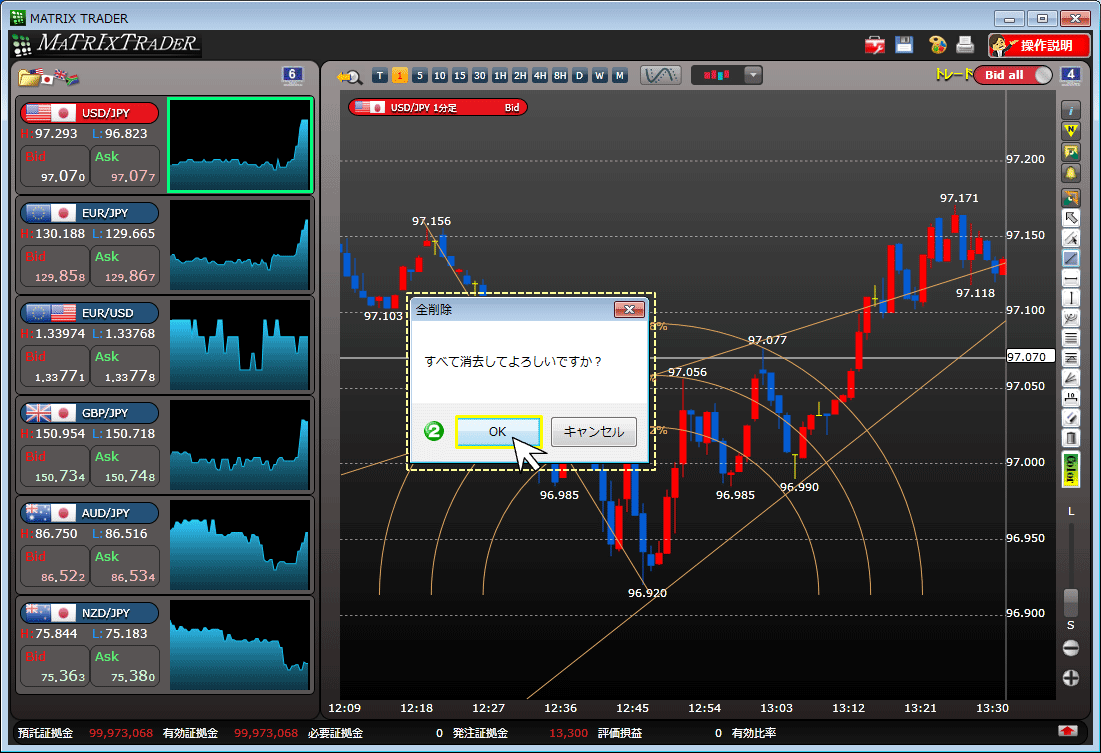The image size is (1101, 753).
Task: Select the 5 minute timeframe
Action: pyautogui.click(x=419, y=75)
